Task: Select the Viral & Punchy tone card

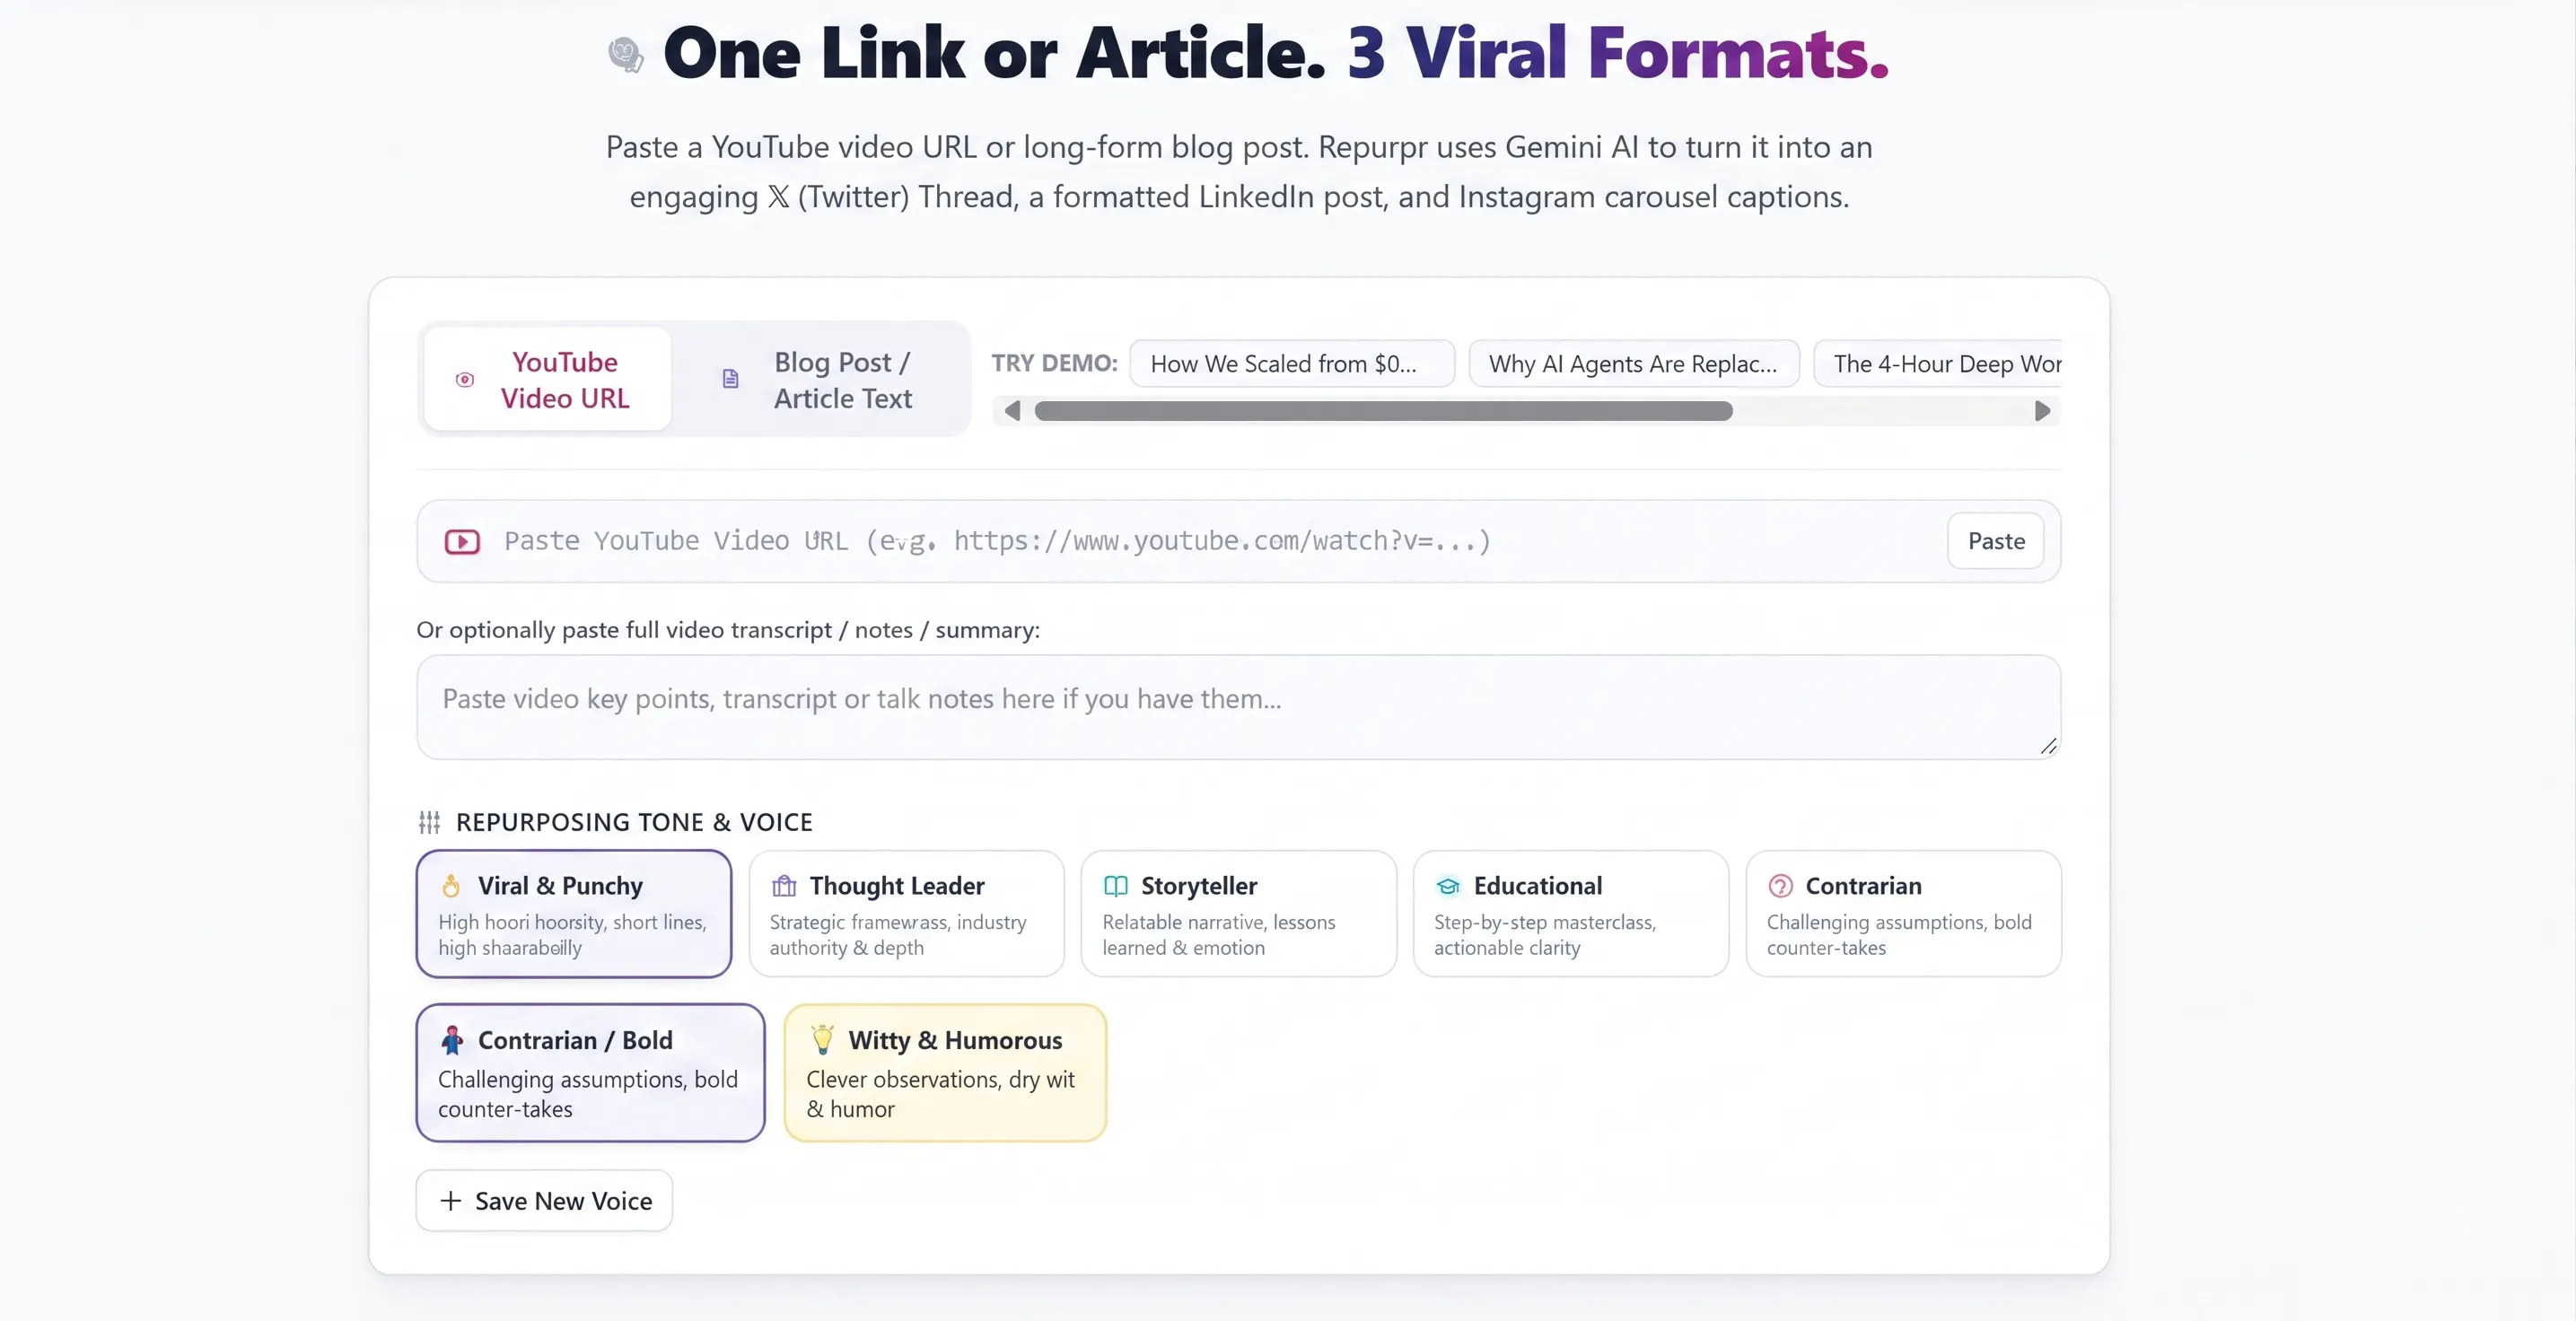Action: click(574, 913)
